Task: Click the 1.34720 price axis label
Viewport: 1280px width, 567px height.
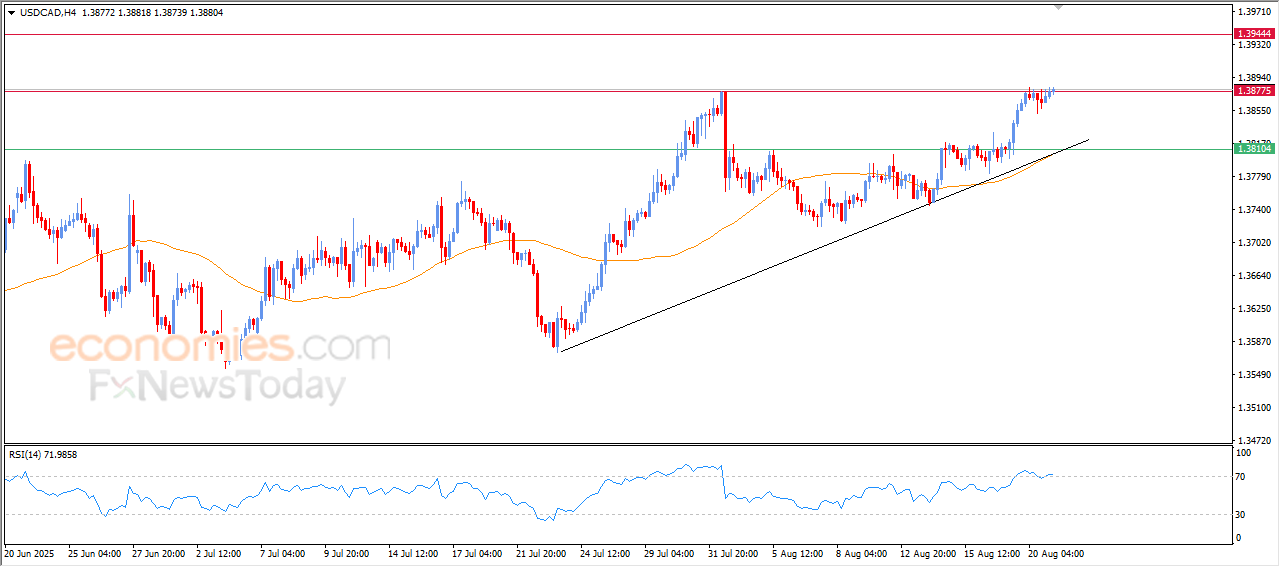Action: 1254,441
